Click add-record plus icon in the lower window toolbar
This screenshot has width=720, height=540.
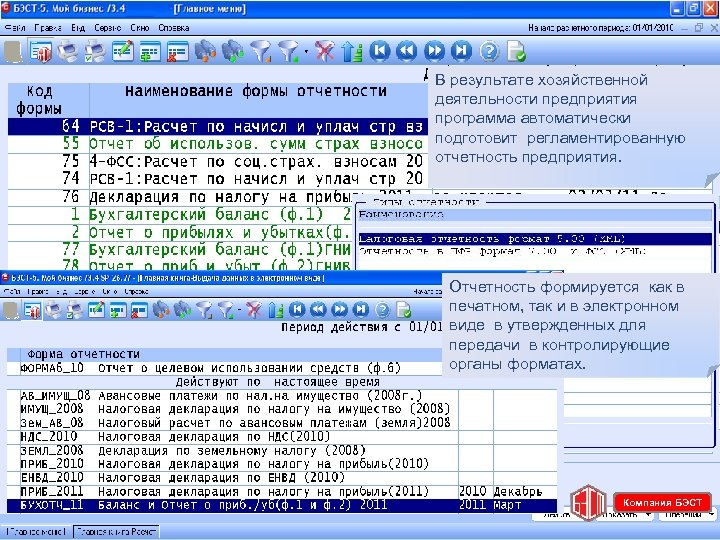coord(118,310)
